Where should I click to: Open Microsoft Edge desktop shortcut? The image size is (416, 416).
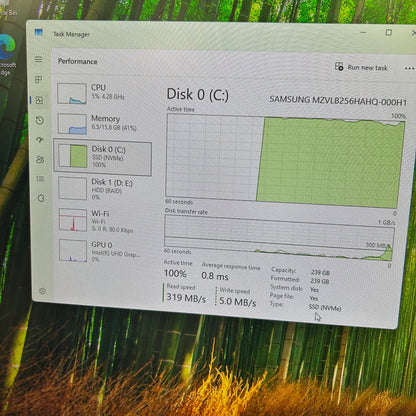point(7,55)
